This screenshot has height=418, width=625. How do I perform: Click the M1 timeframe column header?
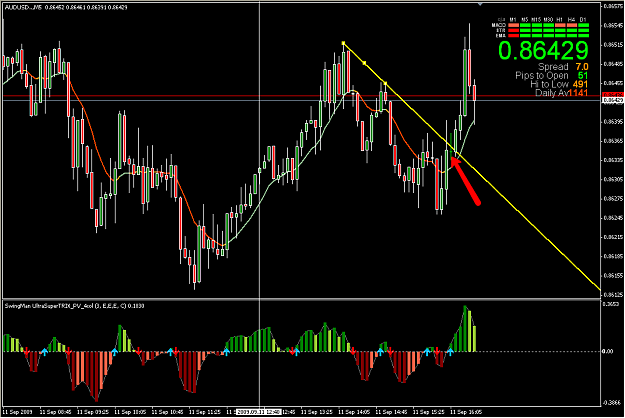coord(513,19)
